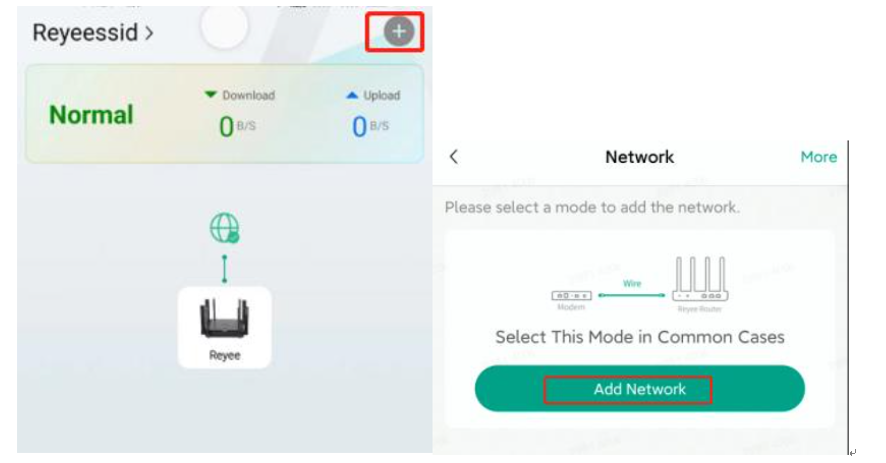The width and height of the screenshot is (886, 463).
Task: Click the Modem diagram icon
Action: [x=571, y=296]
